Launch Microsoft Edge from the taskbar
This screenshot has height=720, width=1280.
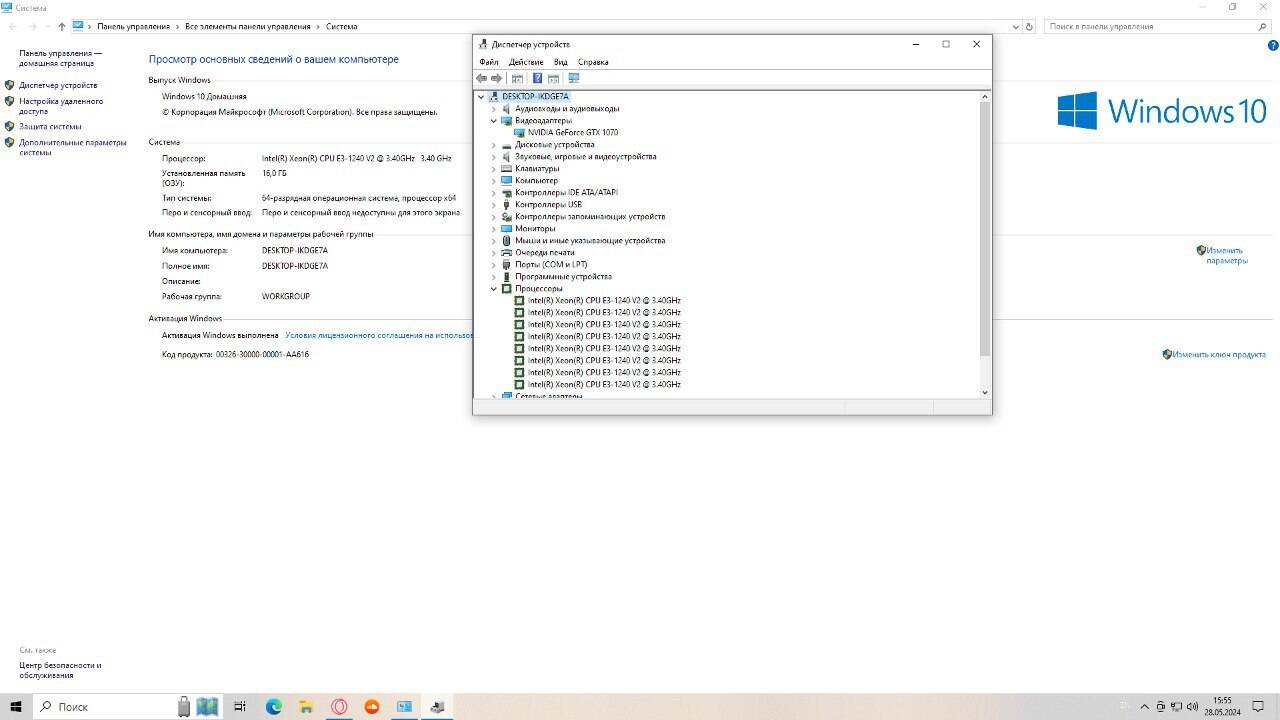point(274,706)
